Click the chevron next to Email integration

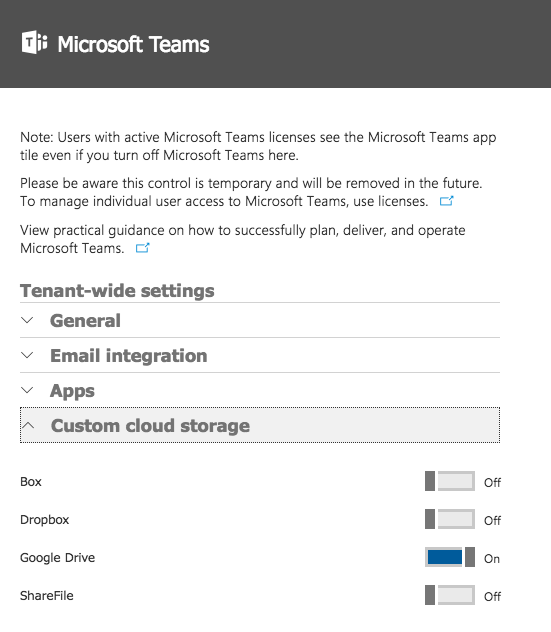(27, 356)
